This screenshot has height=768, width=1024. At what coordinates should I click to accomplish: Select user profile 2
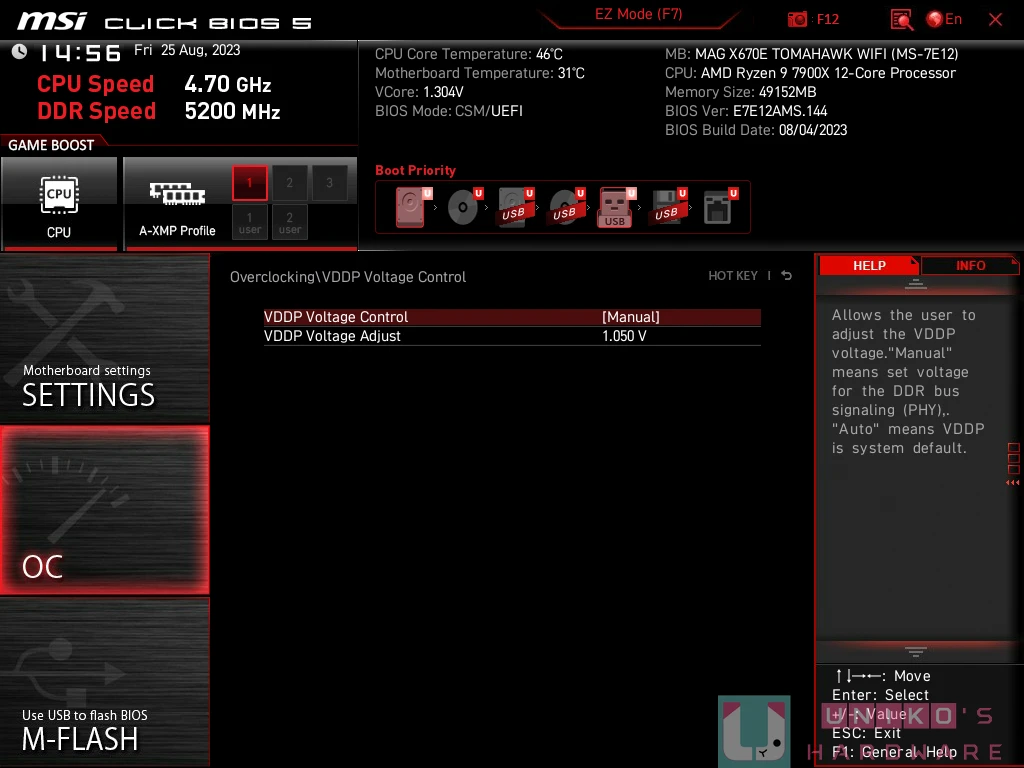tap(289, 223)
